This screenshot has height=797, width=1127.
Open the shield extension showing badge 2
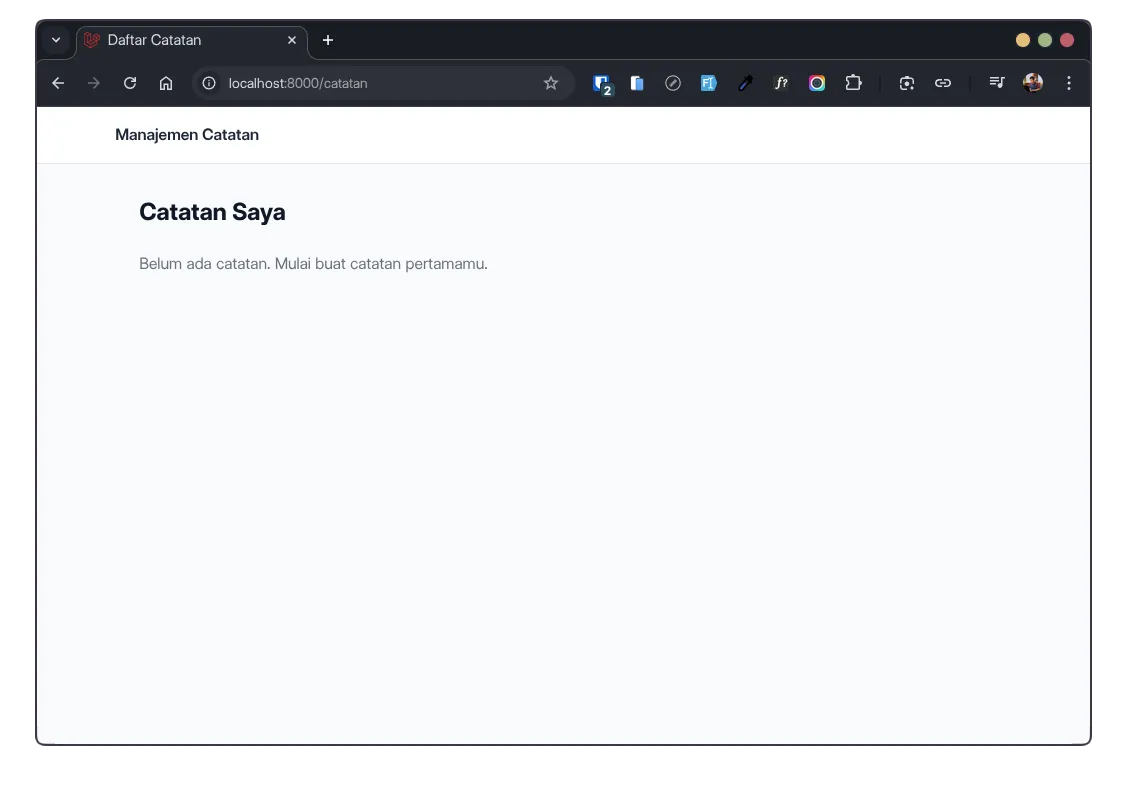[x=602, y=83]
